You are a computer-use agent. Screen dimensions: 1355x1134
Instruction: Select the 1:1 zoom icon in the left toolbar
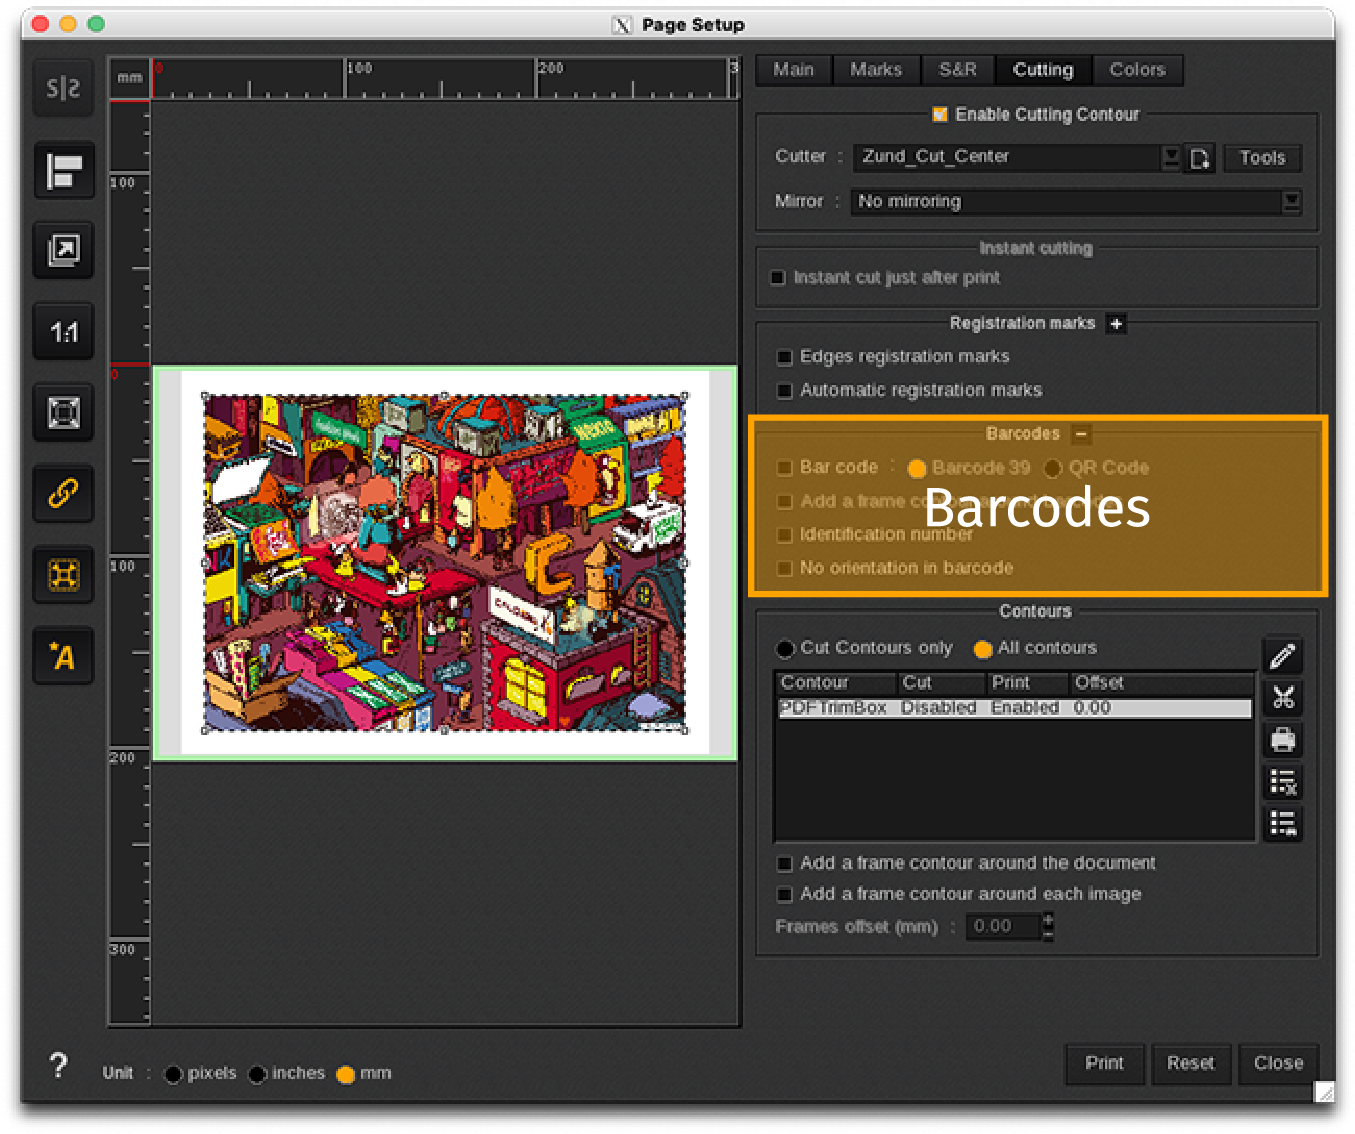pos(63,331)
